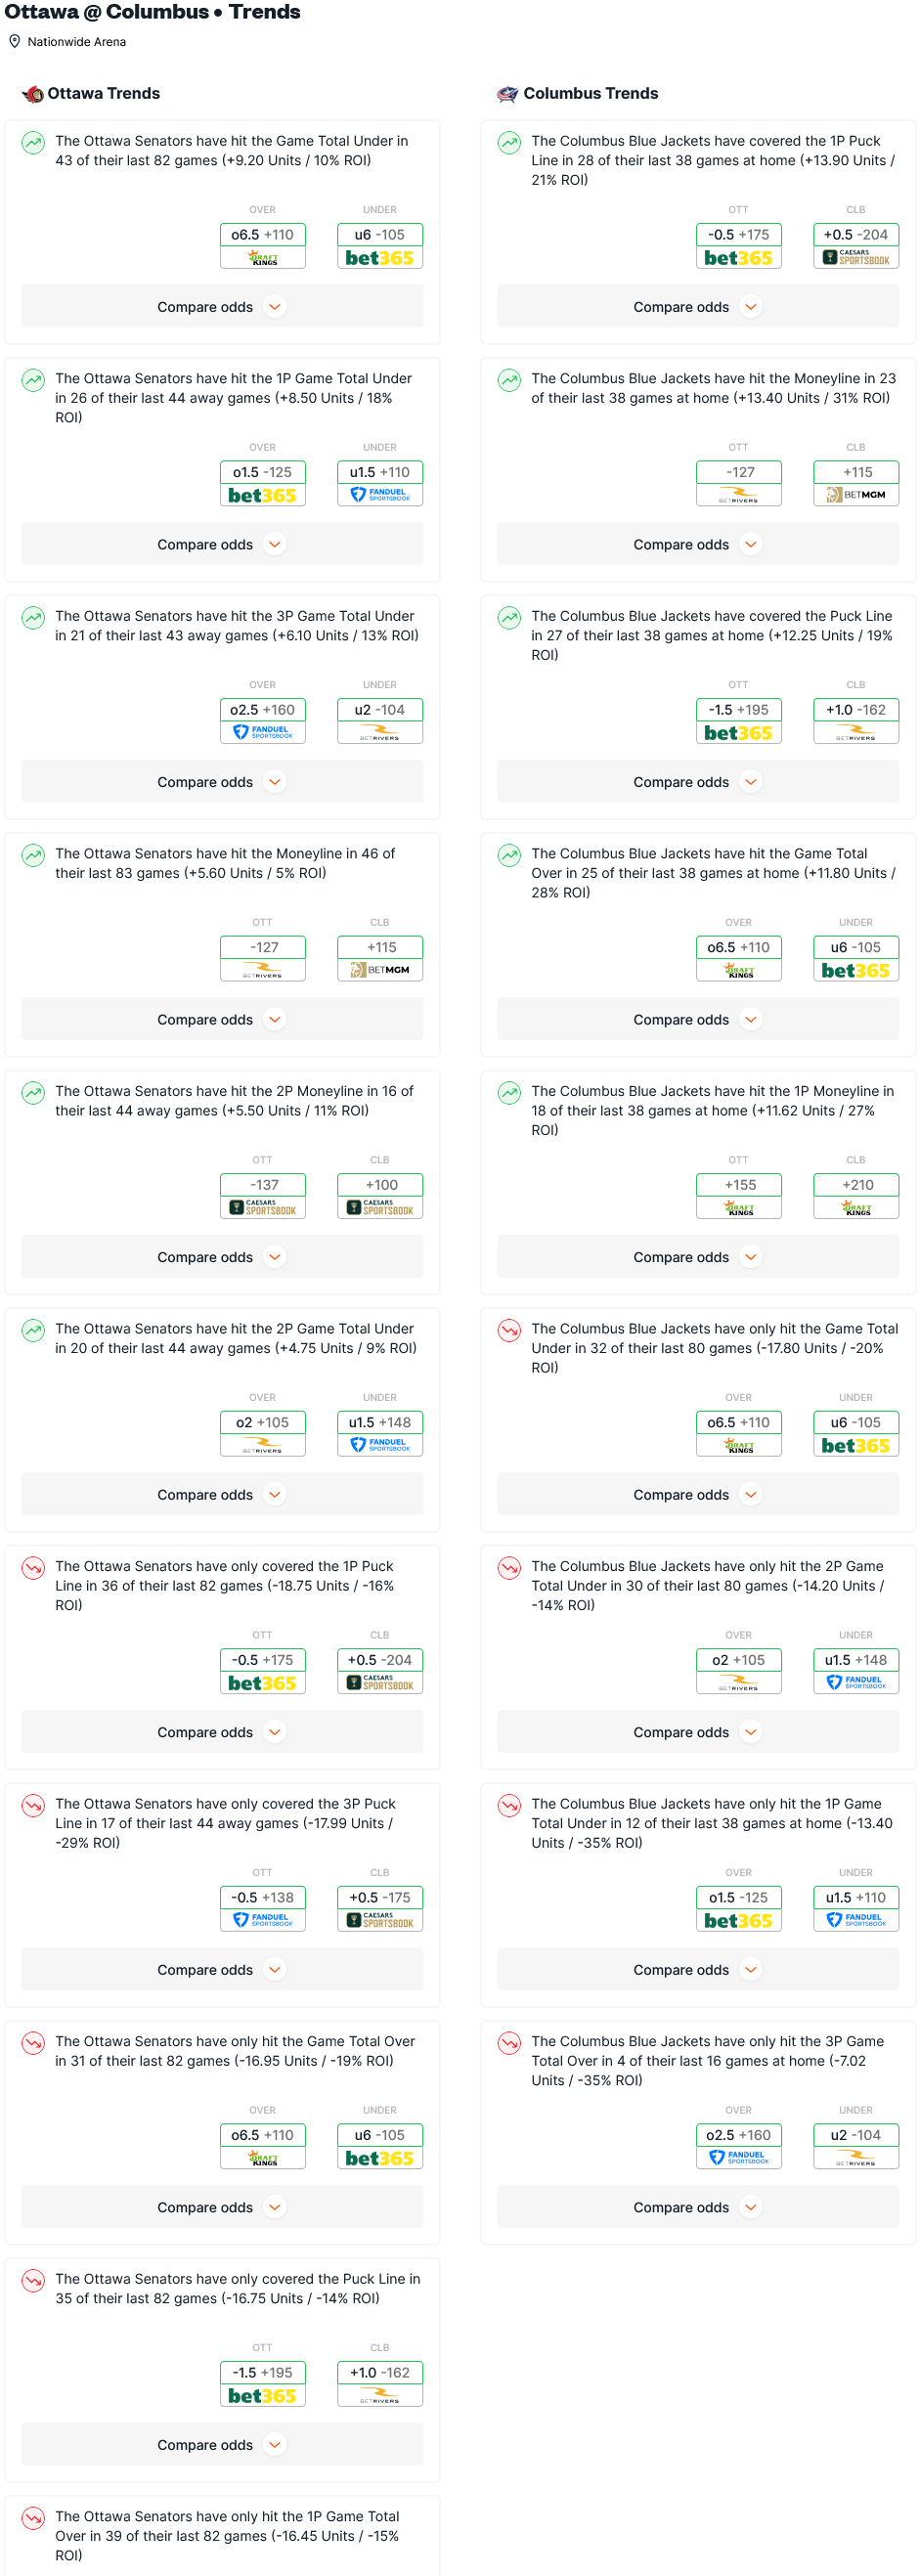Image resolution: width=920 pixels, height=2576 pixels.
Task: Click green trend-up icon for Columbus 1P Moneyline trend
Action: [509, 1092]
